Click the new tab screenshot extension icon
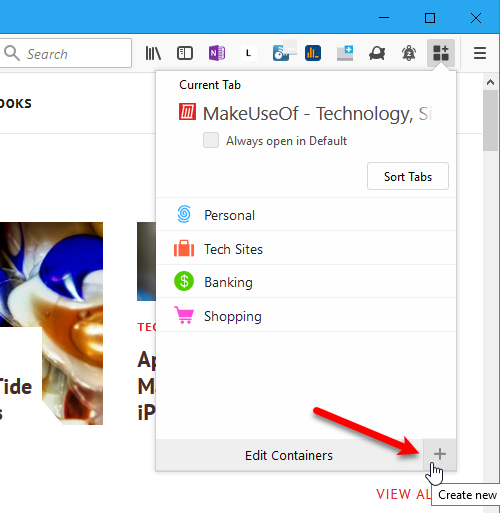This screenshot has width=500, height=513. [x=345, y=53]
